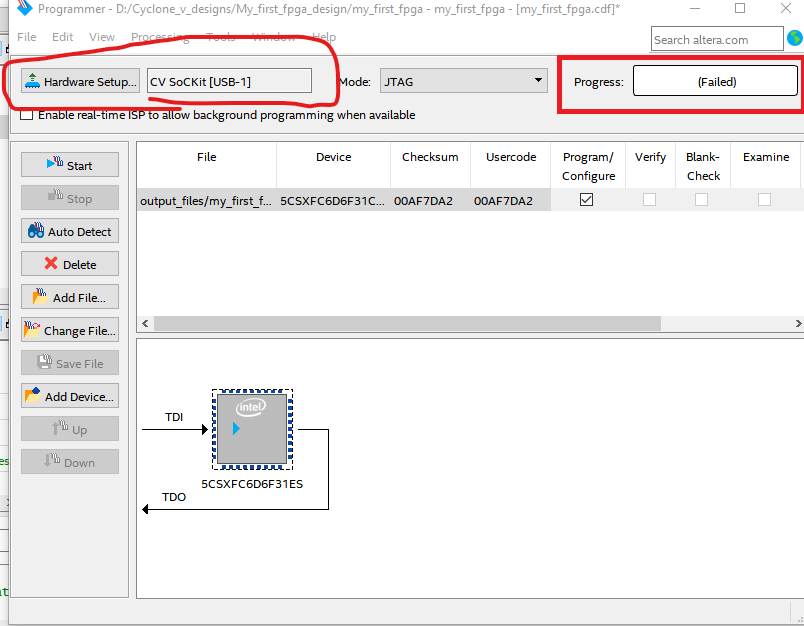Viewport: 804px width, 626px height.
Task: Minimize the Programmer window
Action: 695,9
